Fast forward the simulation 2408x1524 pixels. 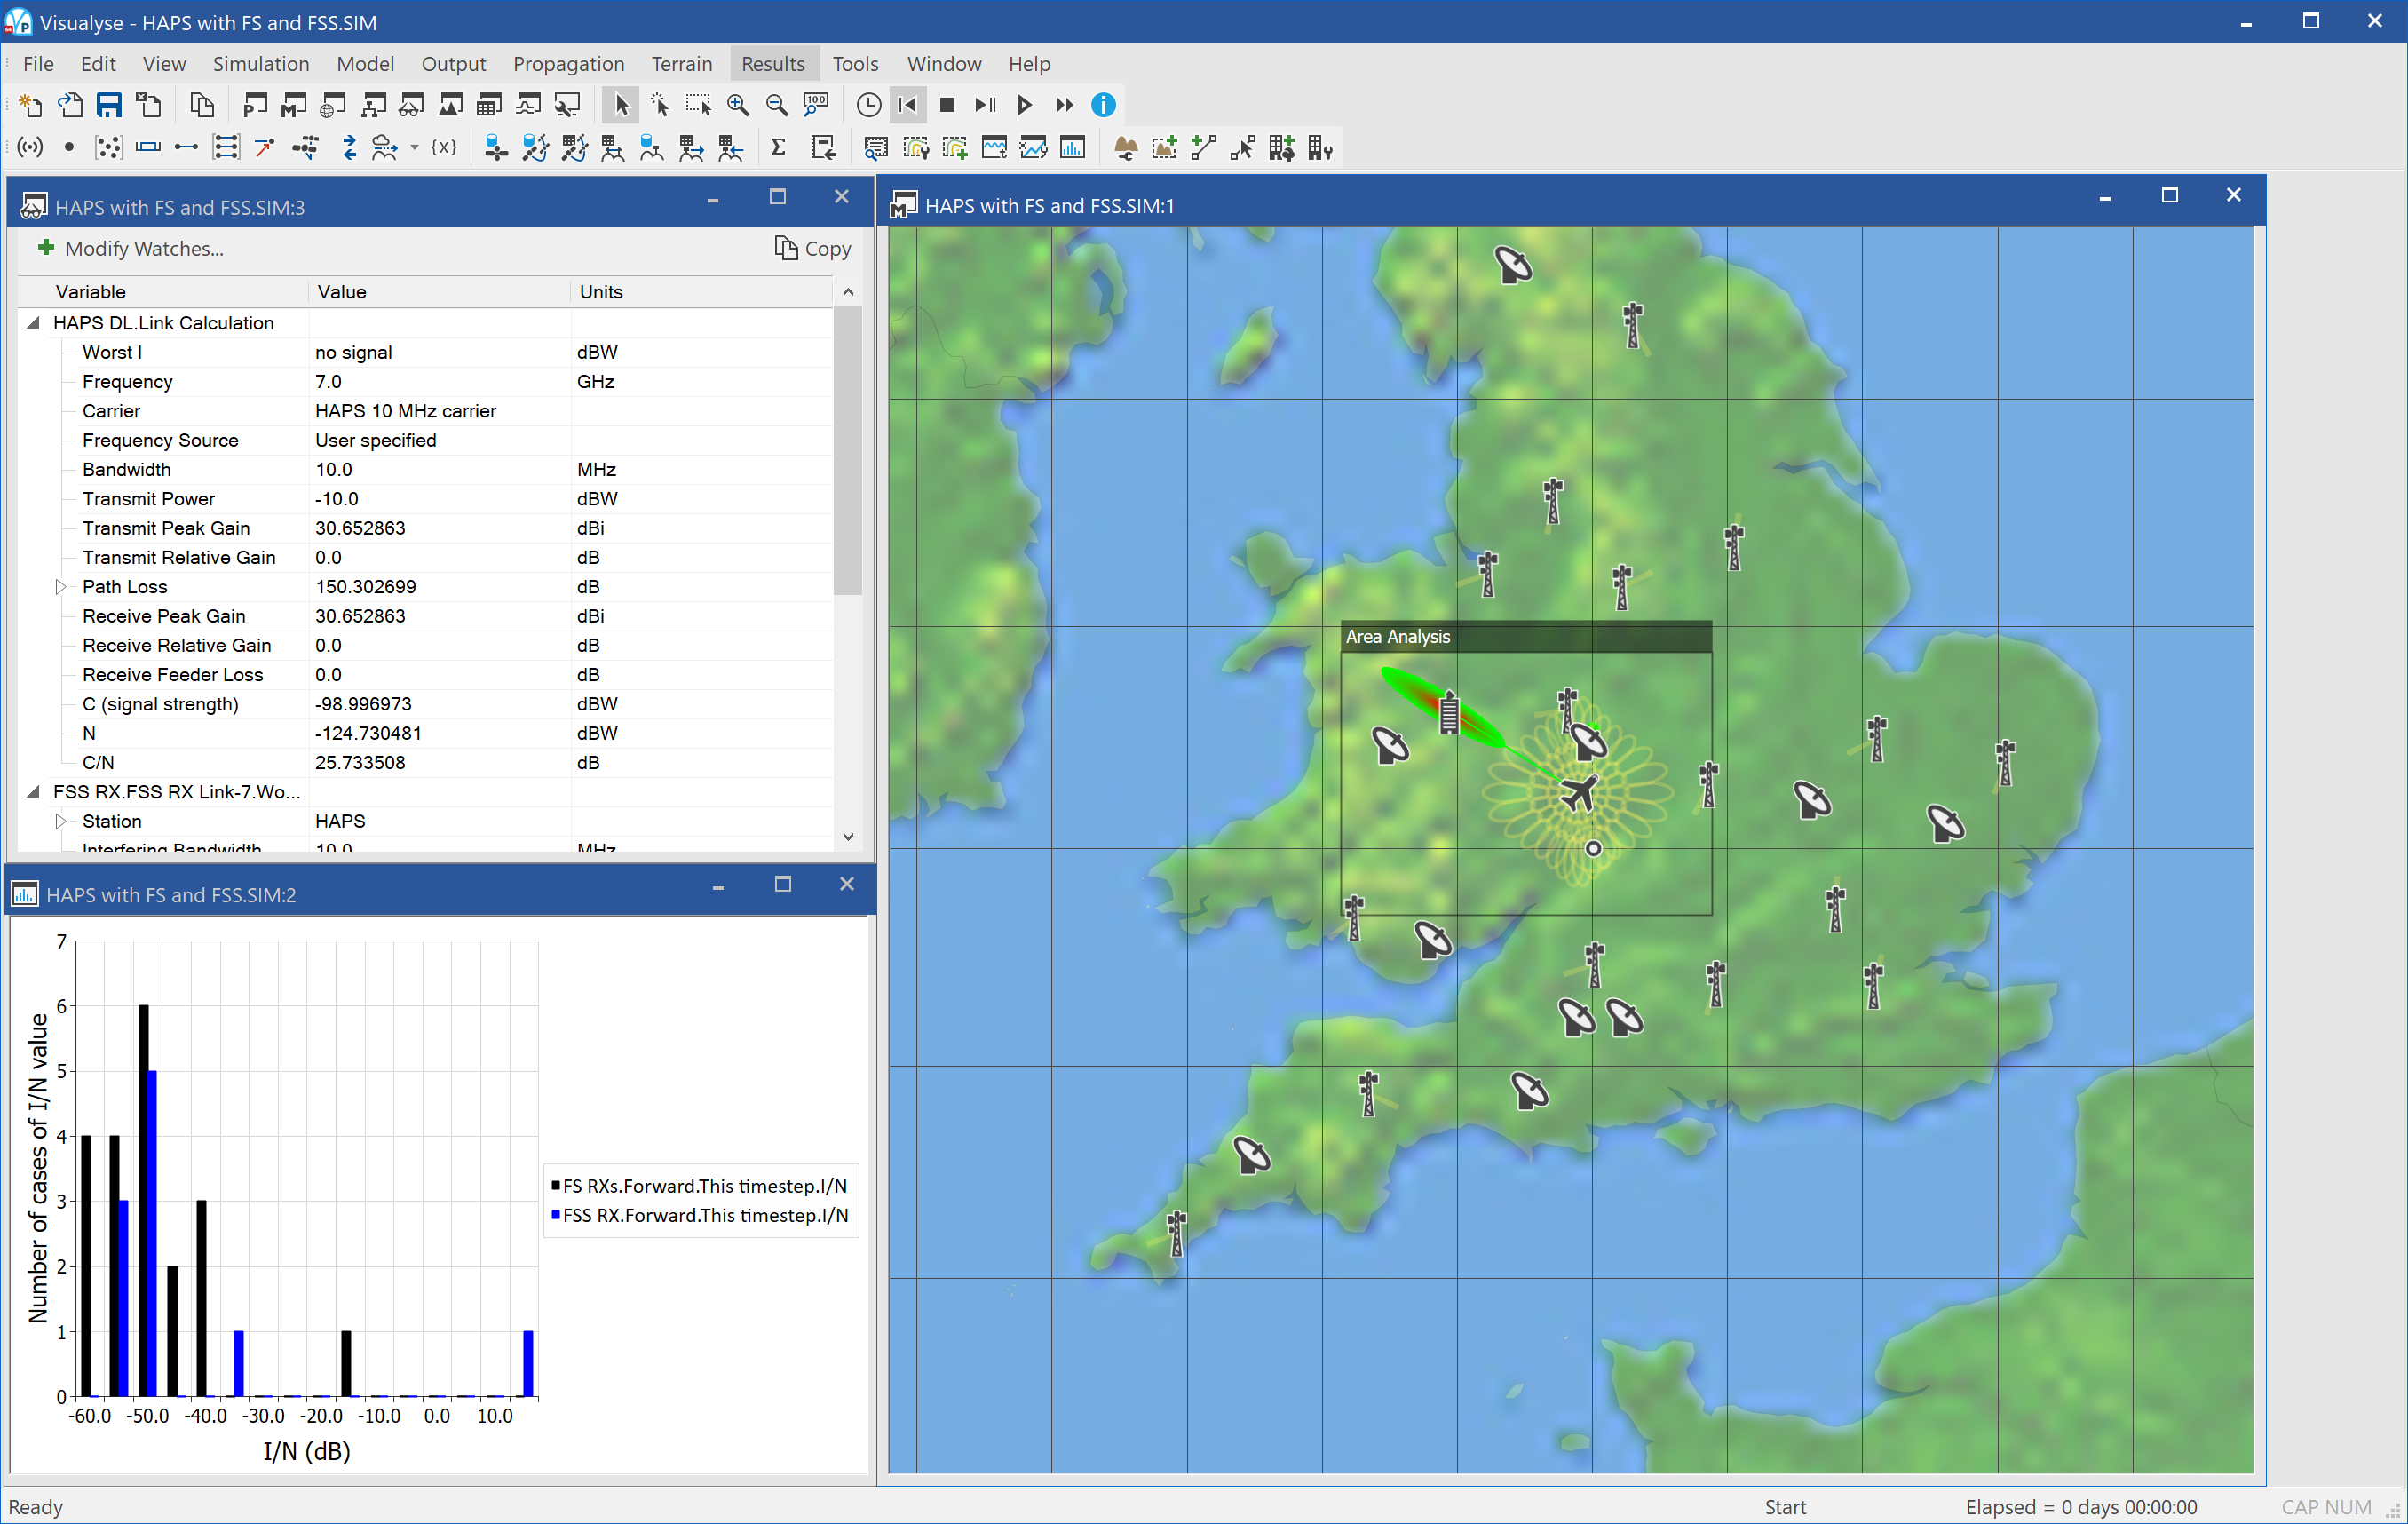[1064, 105]
